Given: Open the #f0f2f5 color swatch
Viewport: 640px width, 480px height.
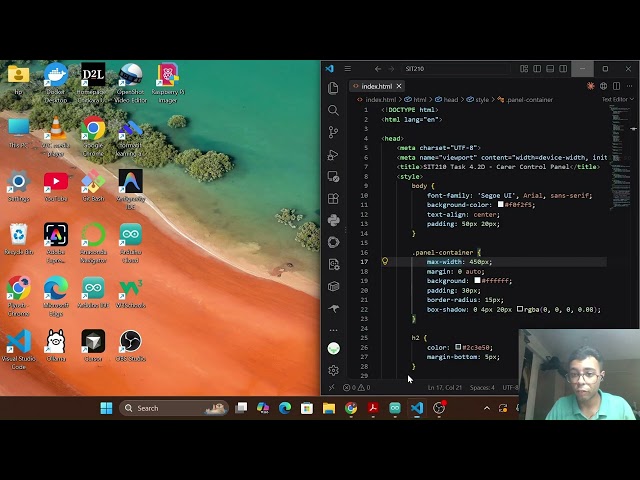Looking at the screenshot, I should click(500, 204).
